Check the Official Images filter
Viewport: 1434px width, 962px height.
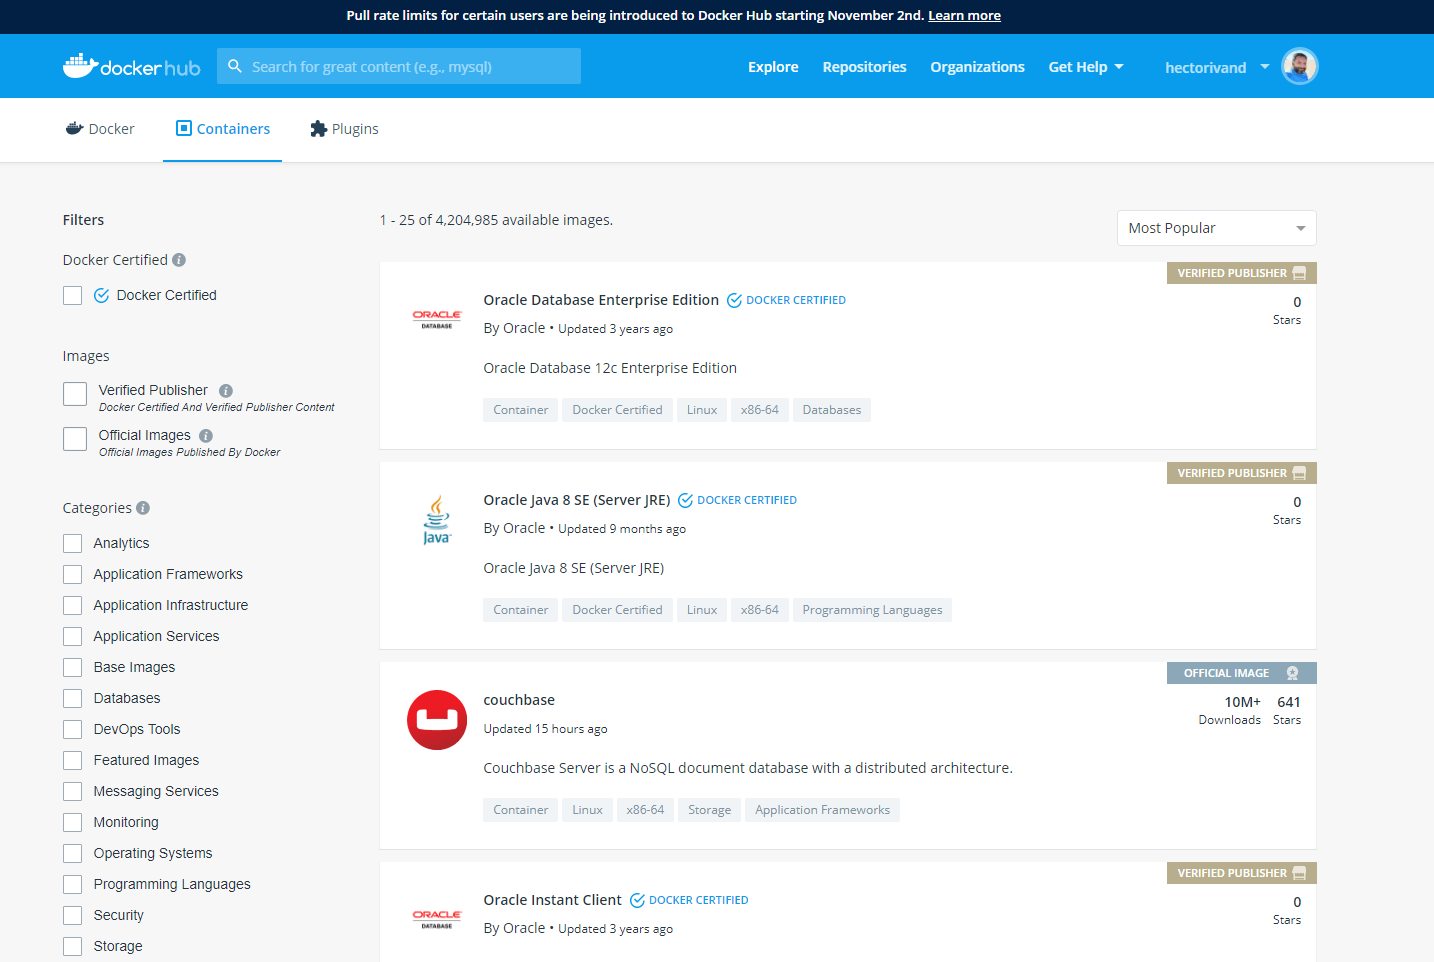click(75, 439)
